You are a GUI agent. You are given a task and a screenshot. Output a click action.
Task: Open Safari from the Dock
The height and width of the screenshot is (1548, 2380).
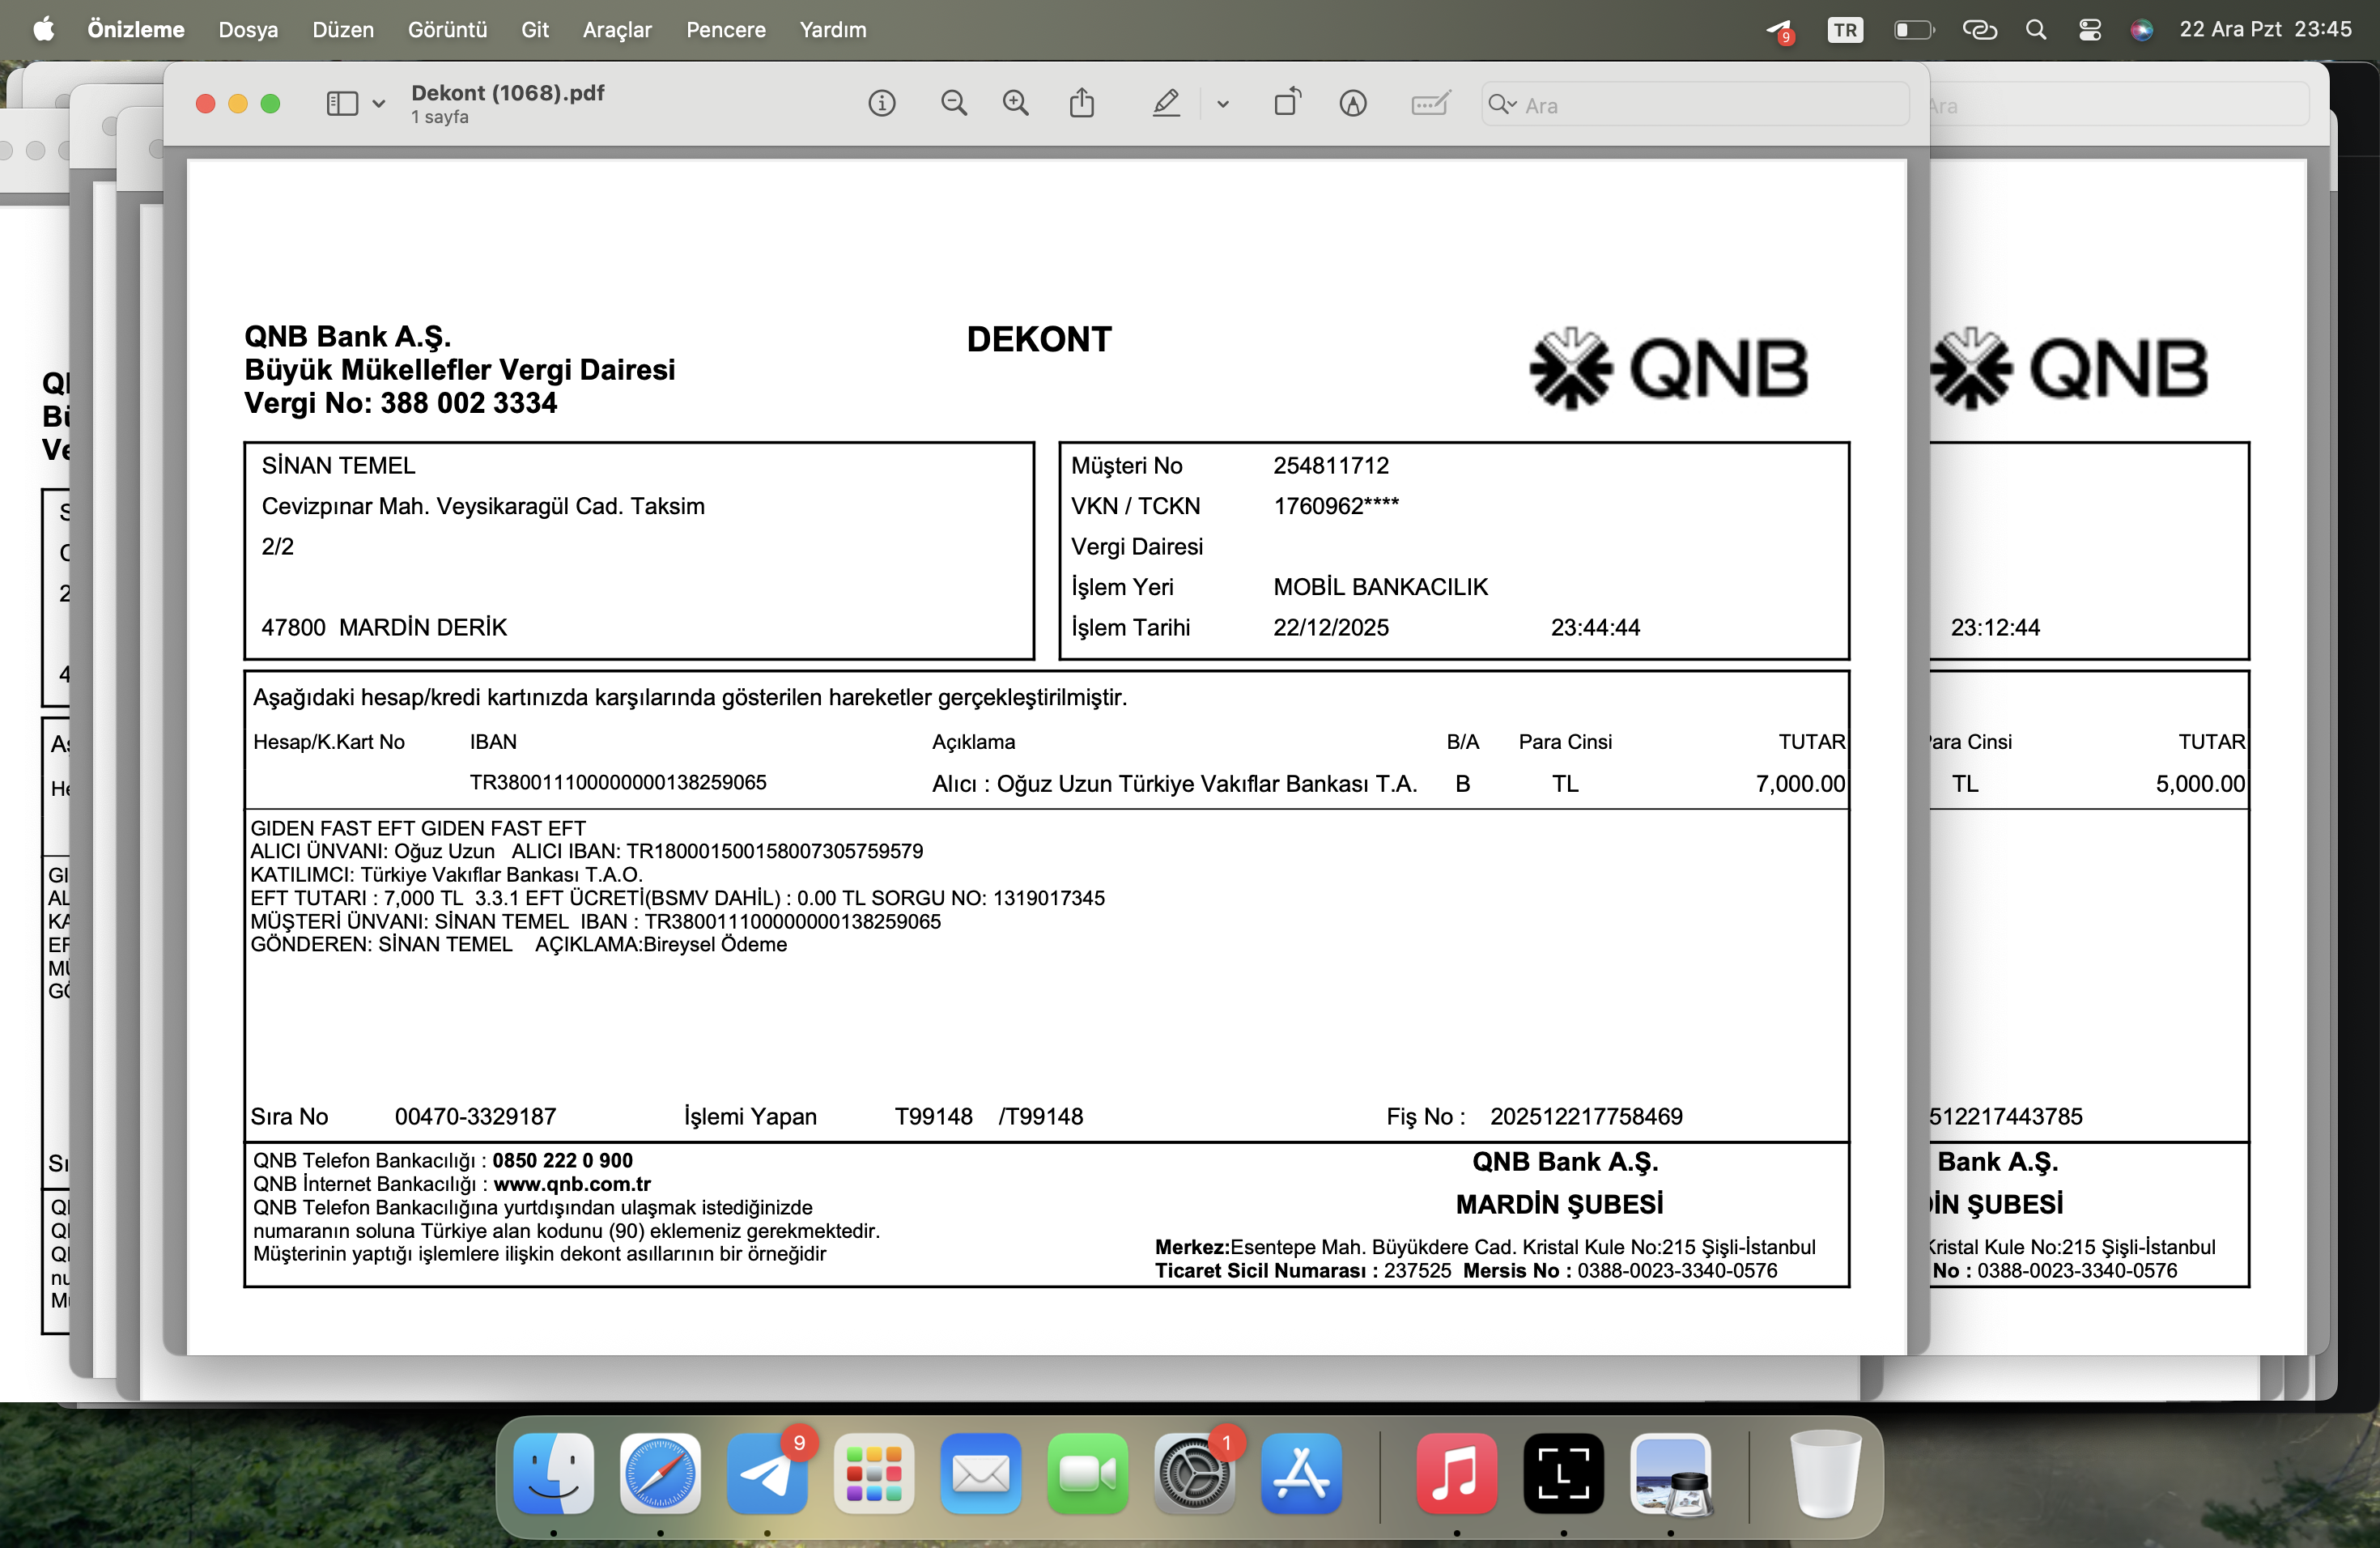660,1474
